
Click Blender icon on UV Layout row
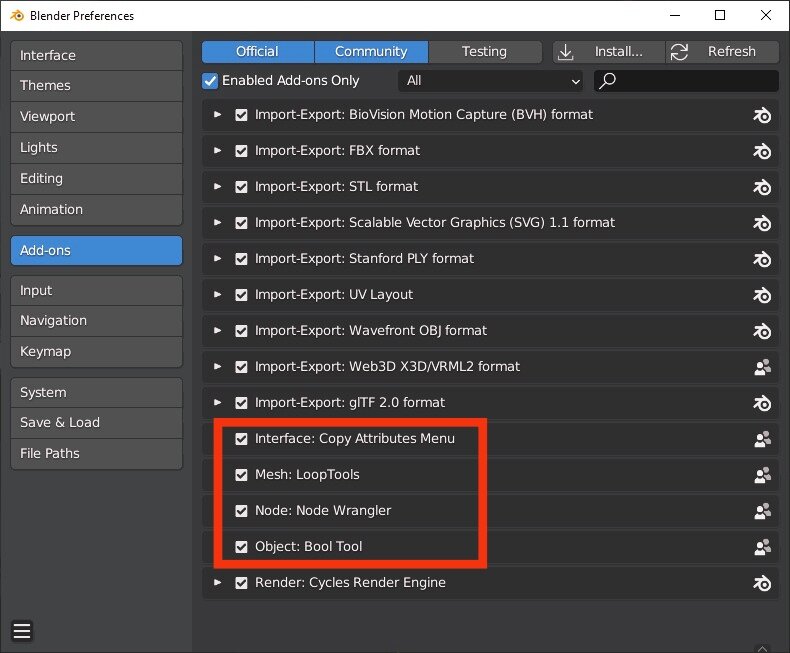[x=762, y=295]
